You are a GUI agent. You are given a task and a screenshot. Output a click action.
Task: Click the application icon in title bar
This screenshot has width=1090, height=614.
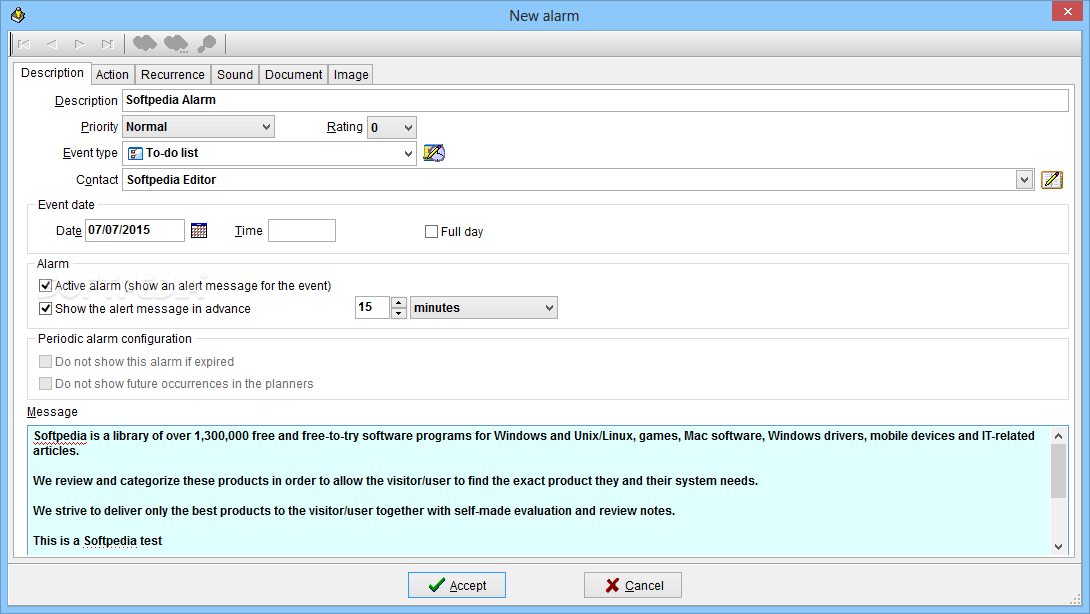click(18, 15)
